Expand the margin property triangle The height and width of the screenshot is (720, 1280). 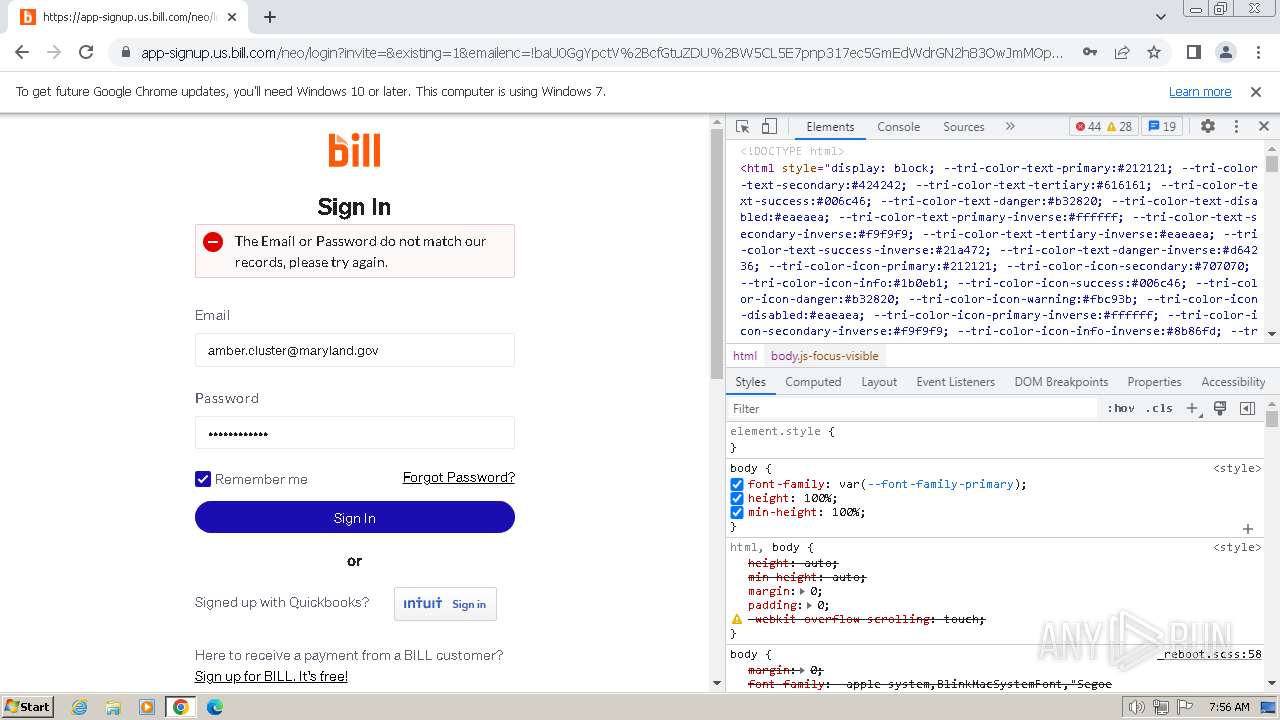[x=803, y=591]
